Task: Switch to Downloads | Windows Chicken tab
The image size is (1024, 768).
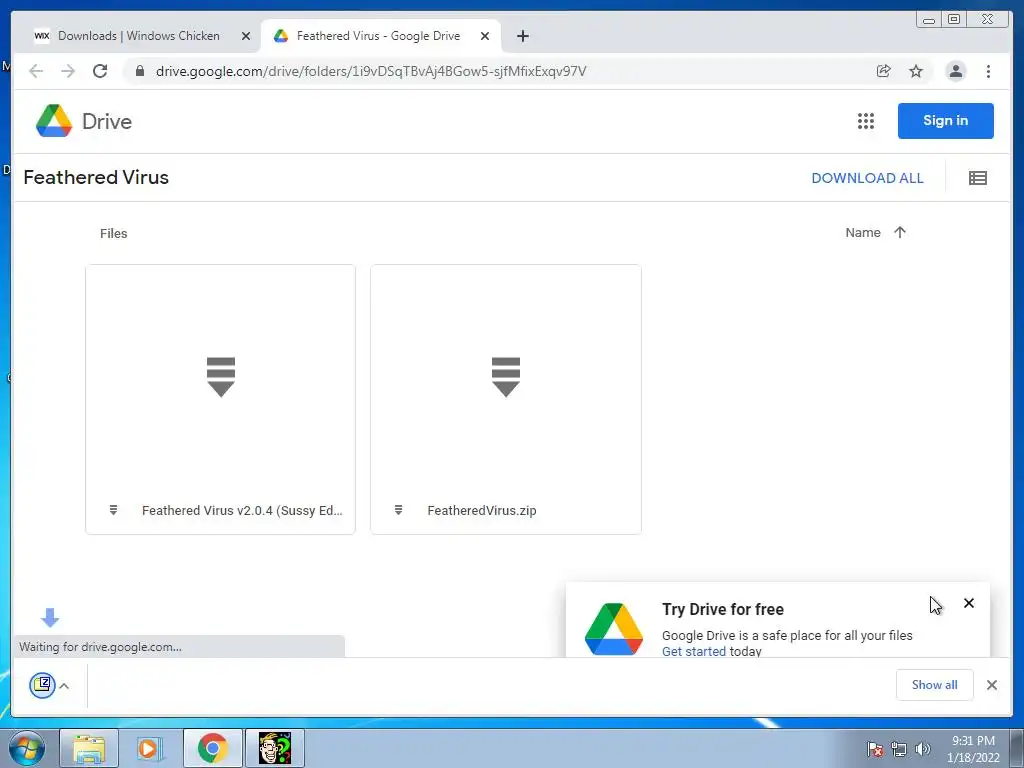Action: click(x=138, y=36)
